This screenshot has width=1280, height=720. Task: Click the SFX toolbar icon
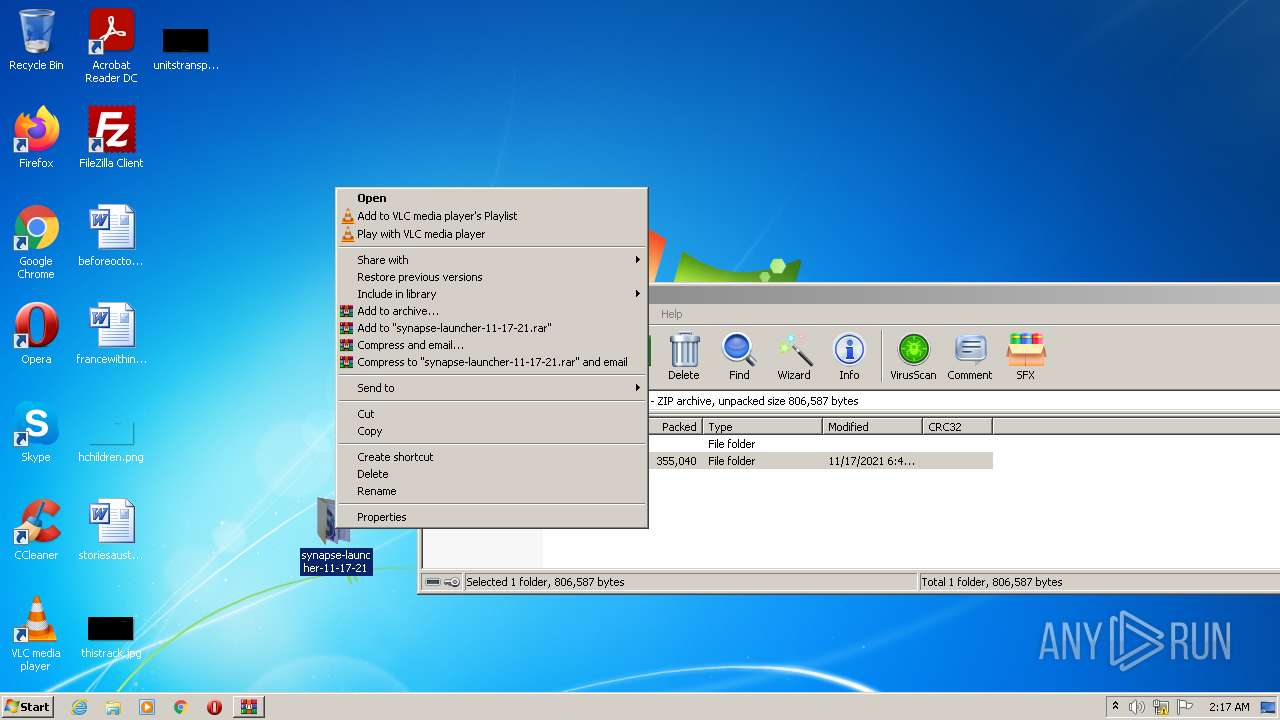click(1026, 356)
